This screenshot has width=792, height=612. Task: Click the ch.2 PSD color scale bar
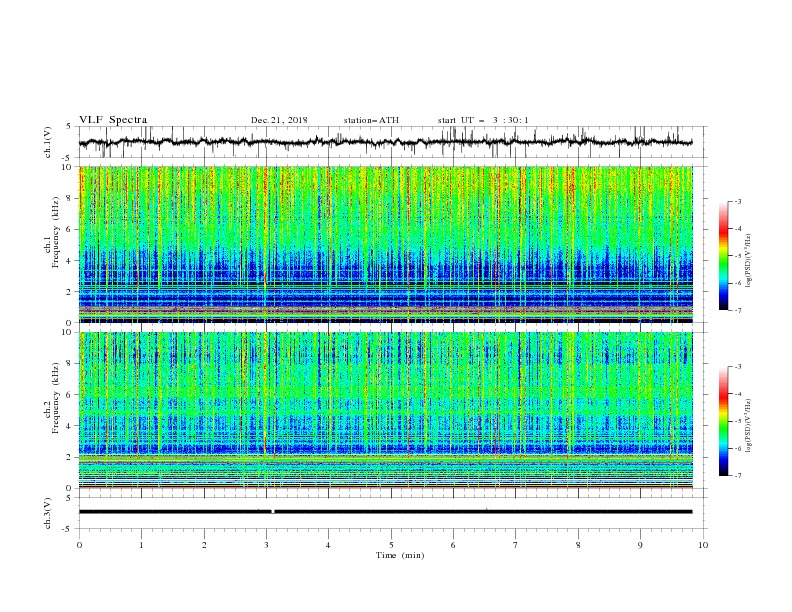(x=723, y=421)
